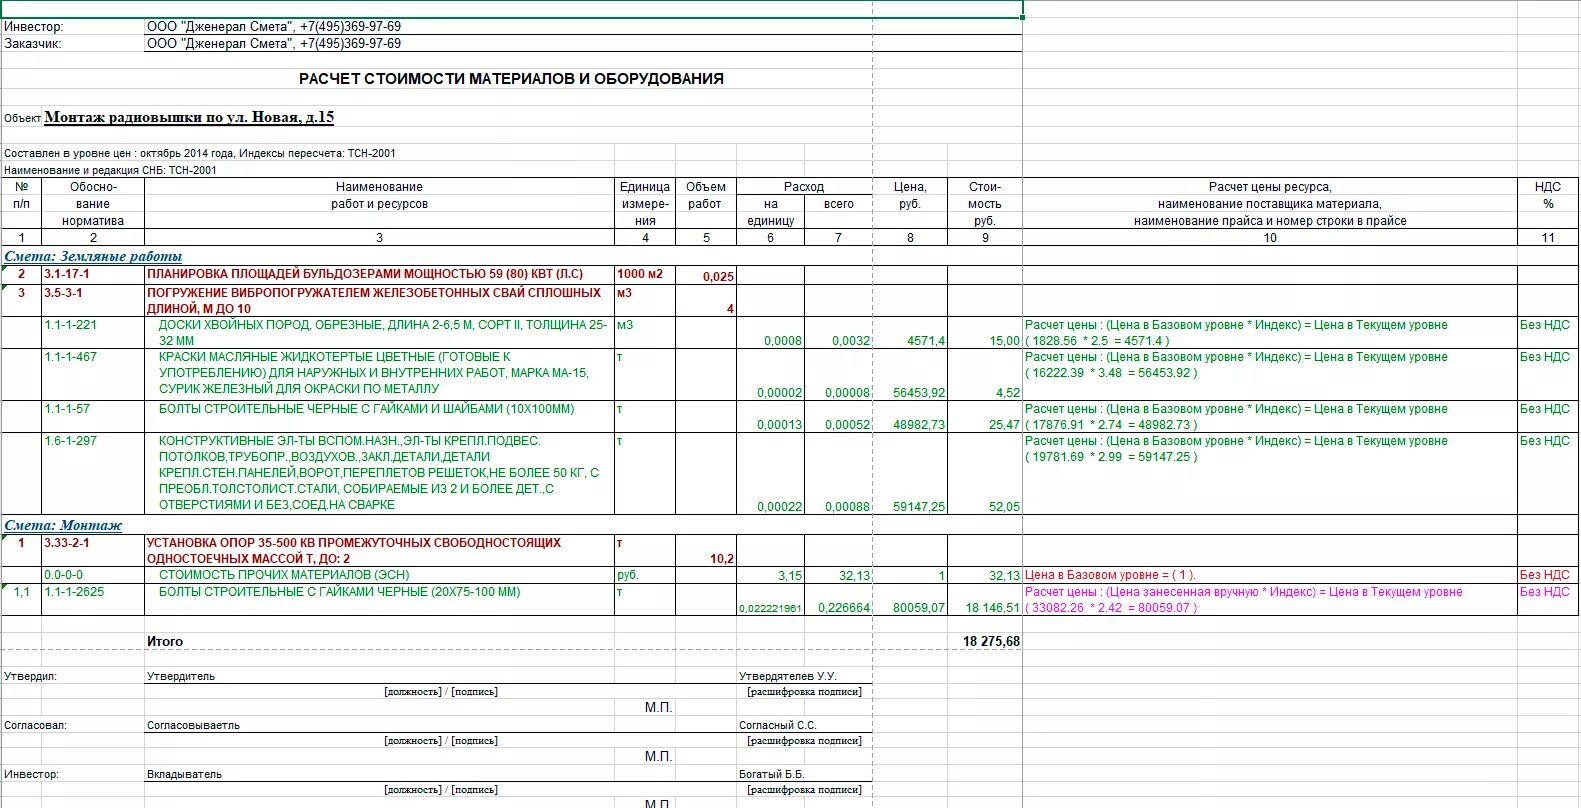Select code cell '3.1-17-1'
The image size is (1581, 808).
coord(93,274)
